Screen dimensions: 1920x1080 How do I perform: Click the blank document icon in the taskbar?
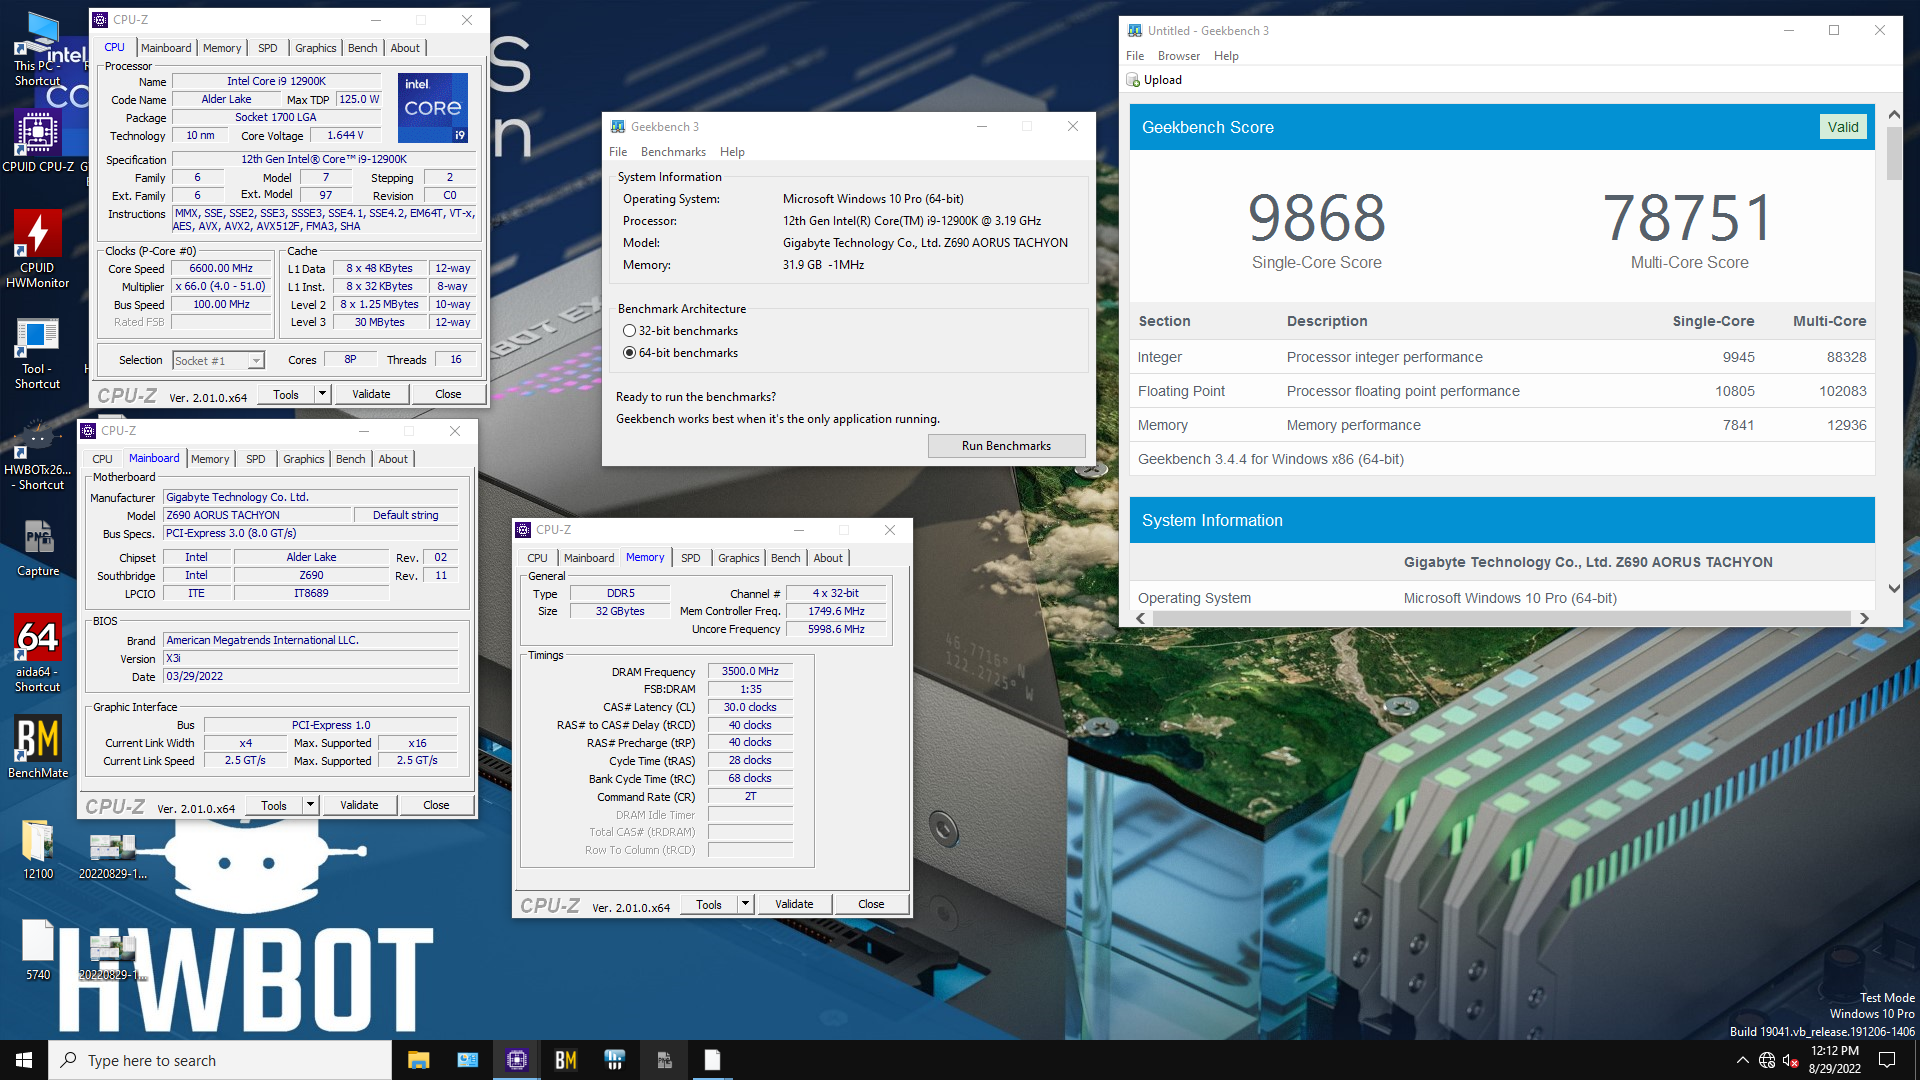pos(712,1060)
